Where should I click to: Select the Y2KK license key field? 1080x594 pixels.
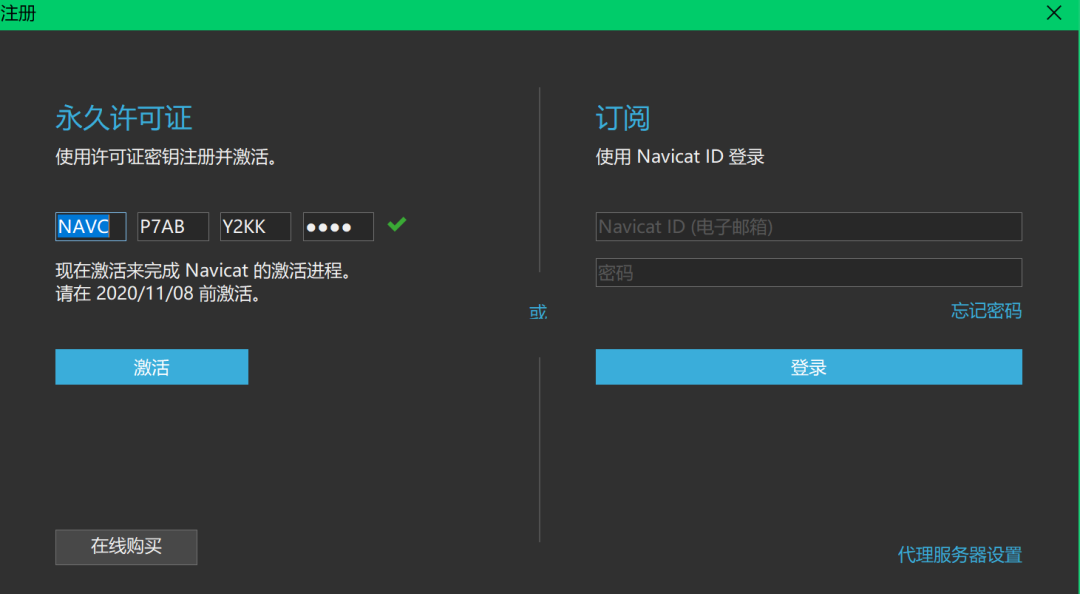pyautogui.click(x=256, y=227)
